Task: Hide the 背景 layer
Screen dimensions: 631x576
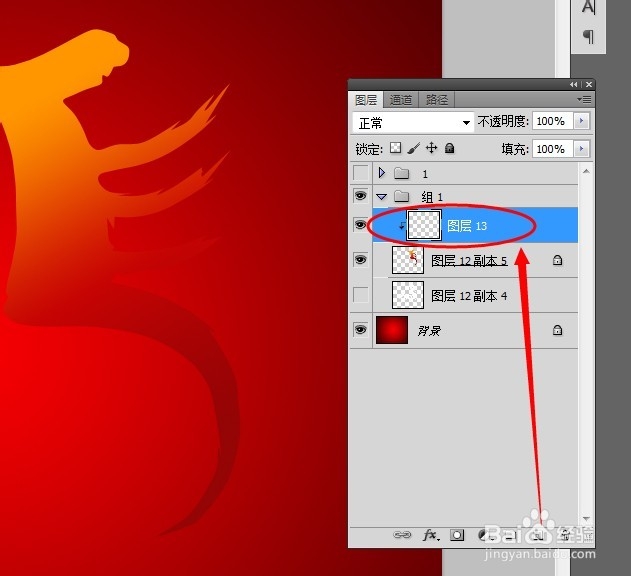Action: [361, 330]
